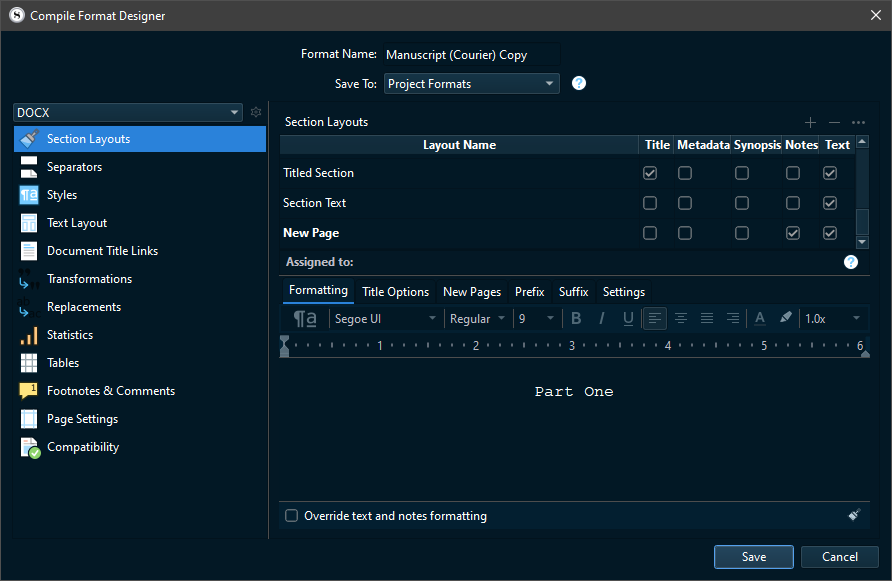Screen dimensions: 892x581
Task: Click the gear icon beside DOCX dropdown
Action: tap(256, 112)
